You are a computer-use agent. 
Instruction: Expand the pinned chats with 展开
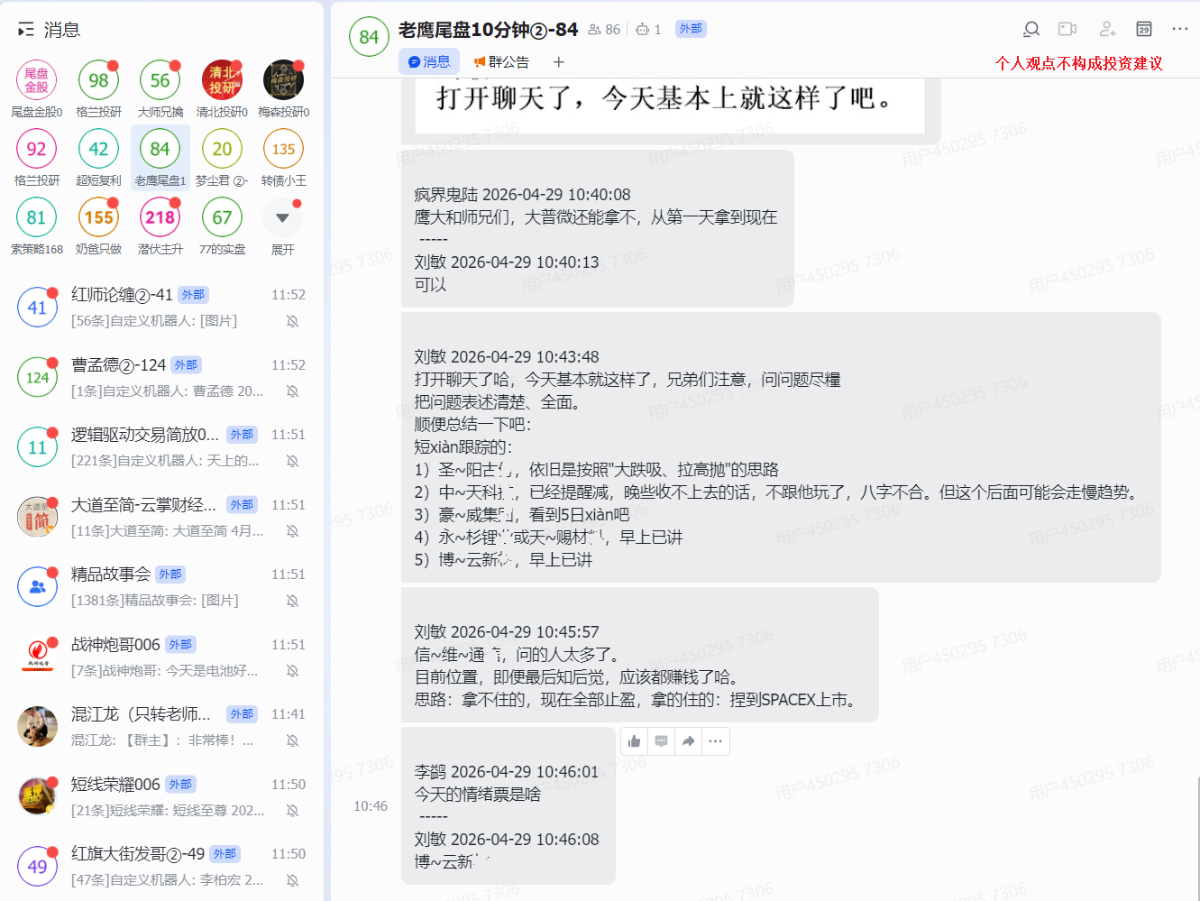point(282,218)
